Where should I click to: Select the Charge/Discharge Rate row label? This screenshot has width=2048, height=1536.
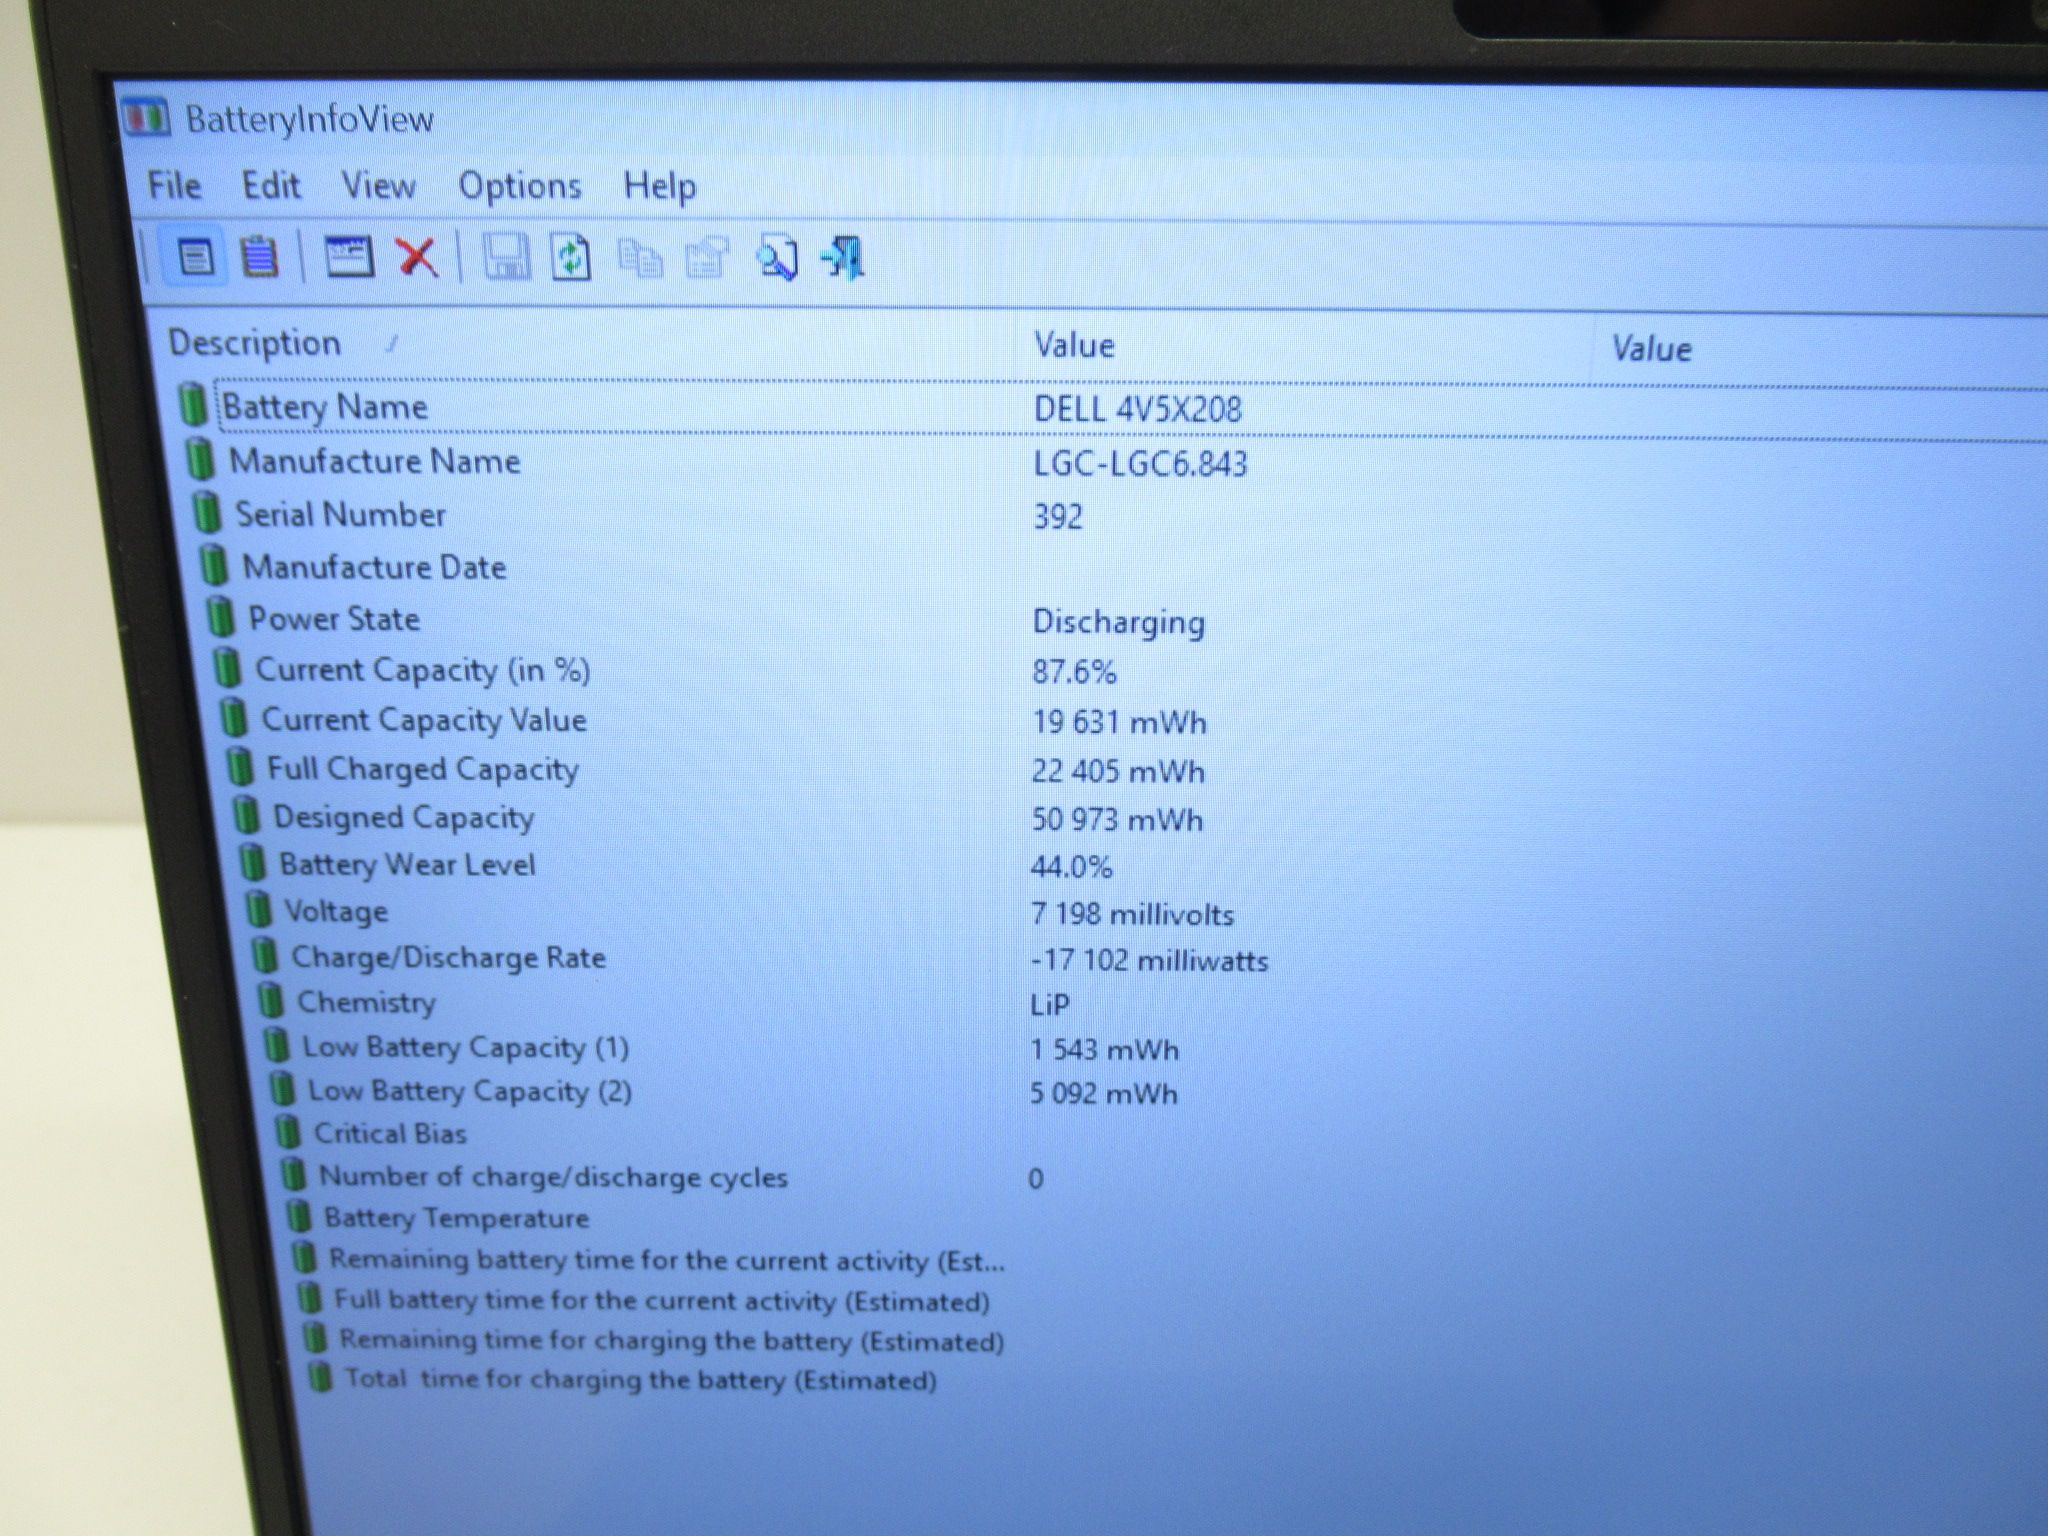coord(448,957)
